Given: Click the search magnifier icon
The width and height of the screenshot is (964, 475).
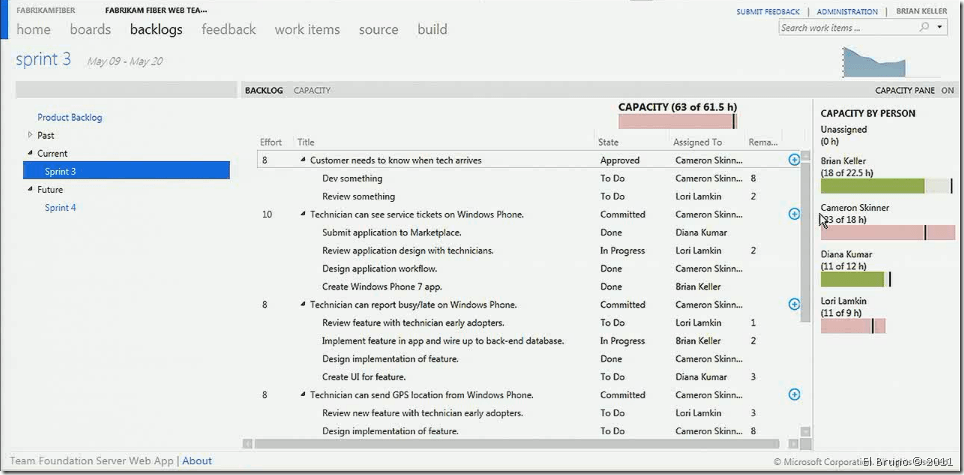Looking at the screenshot, I should tap(924, 28).
